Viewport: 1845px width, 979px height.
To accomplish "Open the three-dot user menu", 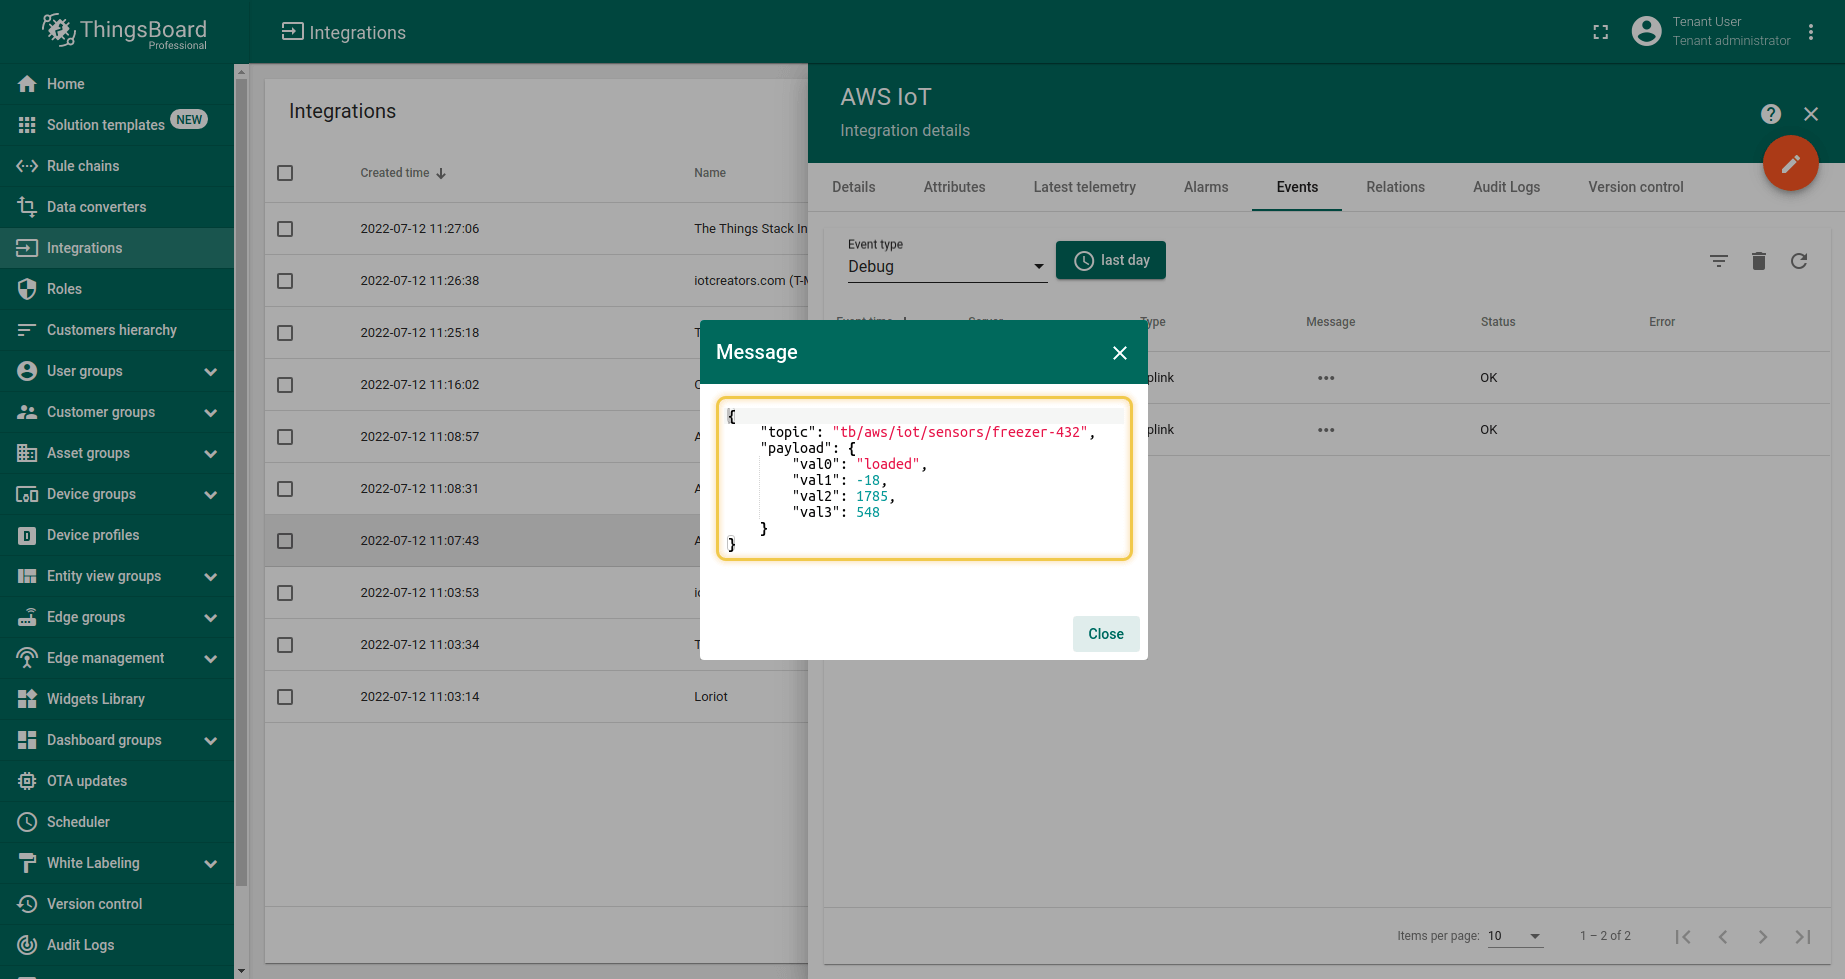I will (x=1810, y=32).
